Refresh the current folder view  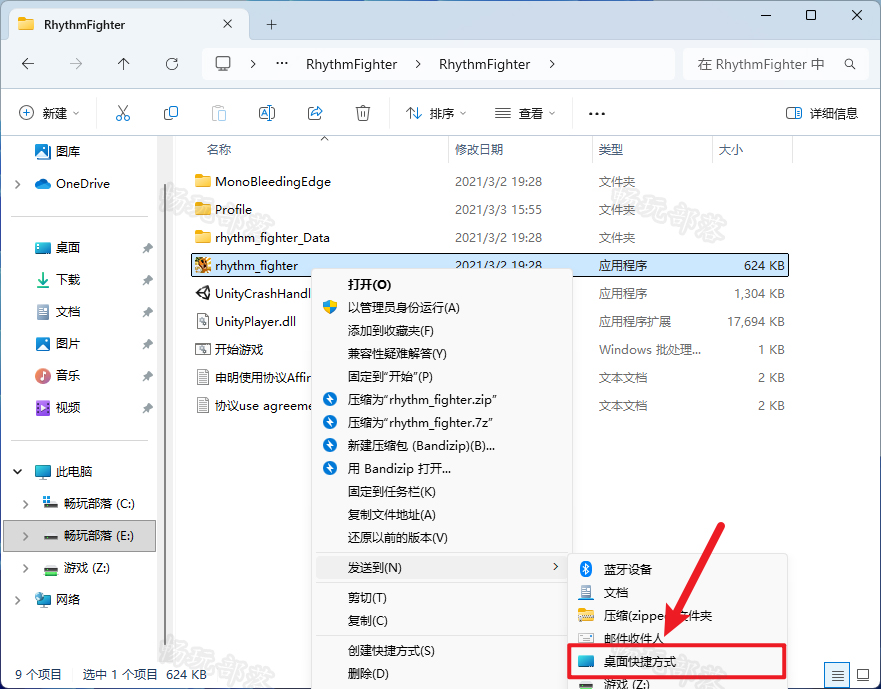172,64
